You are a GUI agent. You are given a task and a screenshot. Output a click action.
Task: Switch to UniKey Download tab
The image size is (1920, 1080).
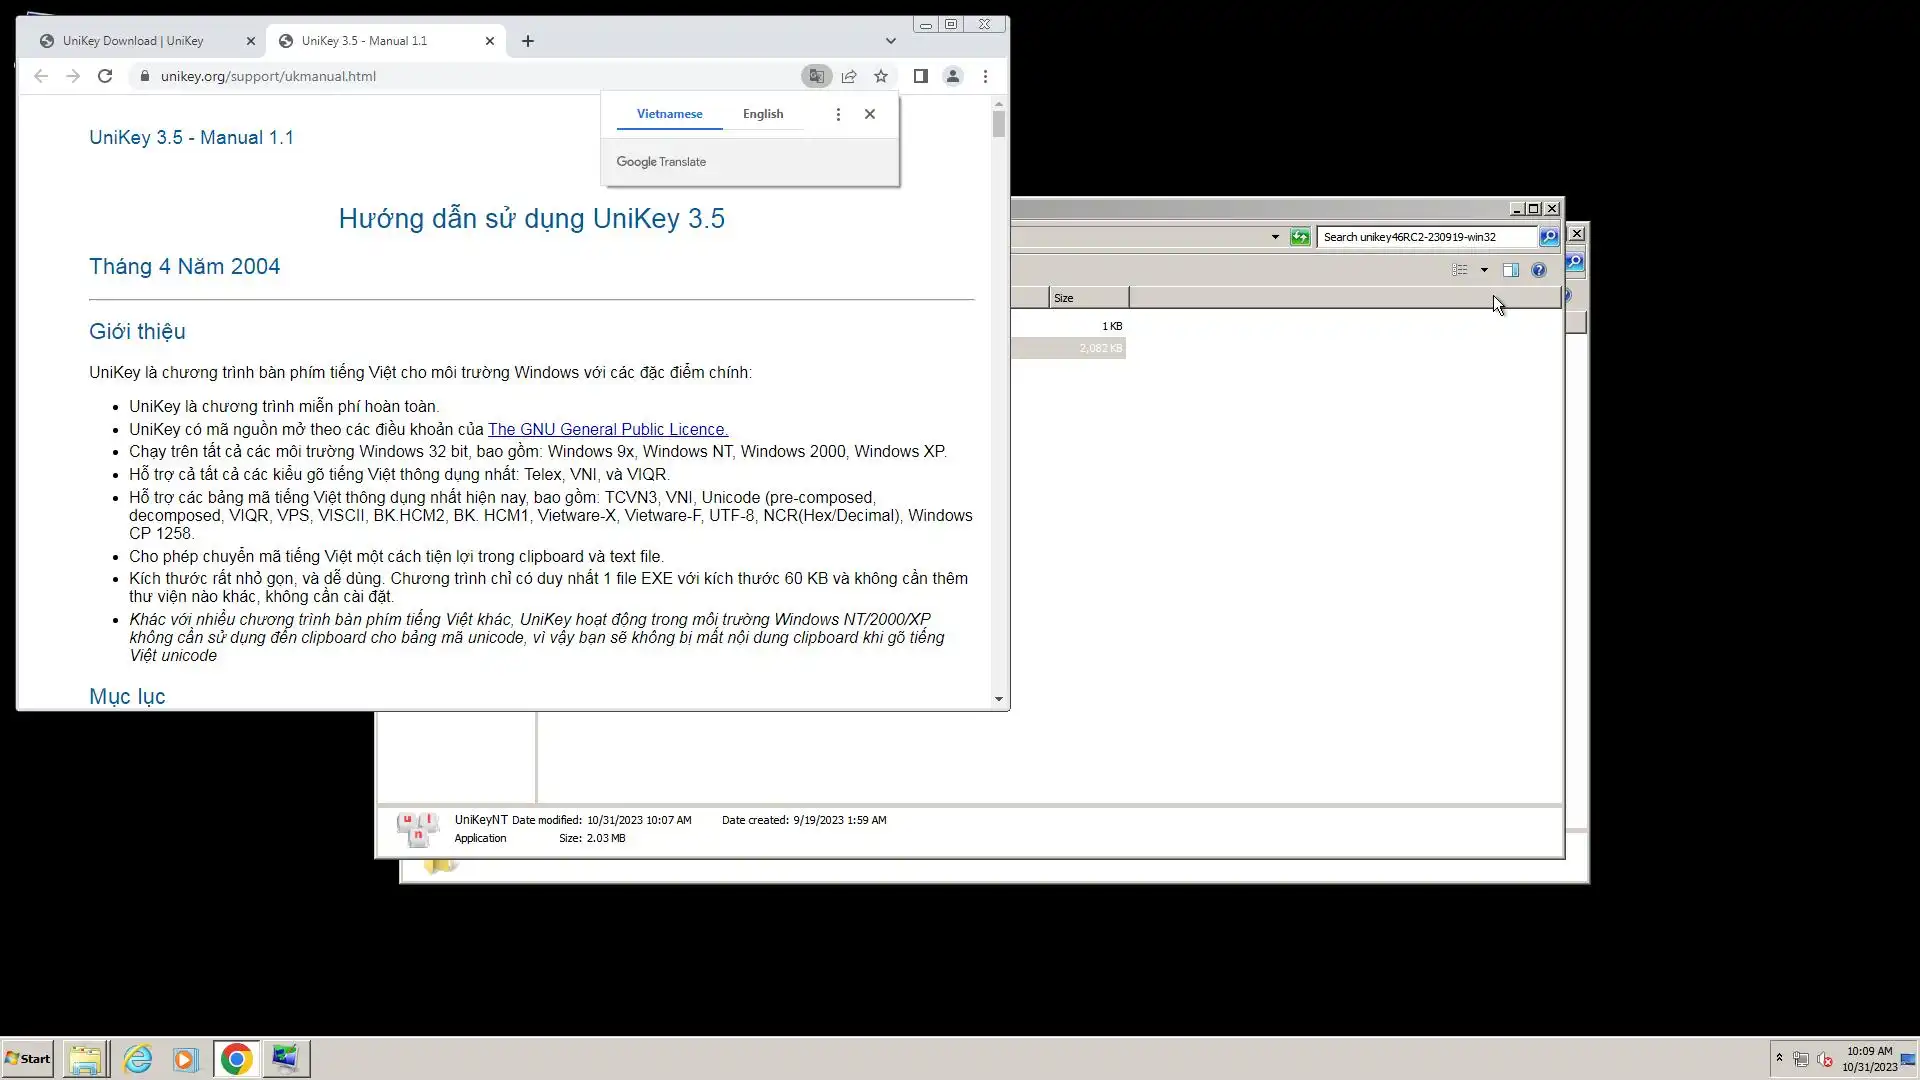pyautogui.click(x=133, y=41)
